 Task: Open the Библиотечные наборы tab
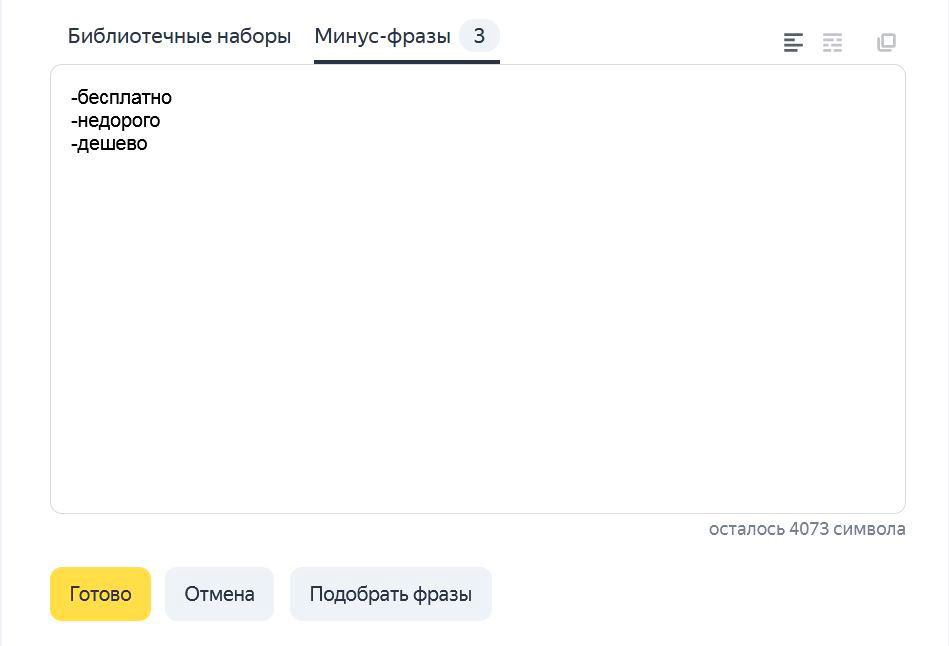[179, 36]
